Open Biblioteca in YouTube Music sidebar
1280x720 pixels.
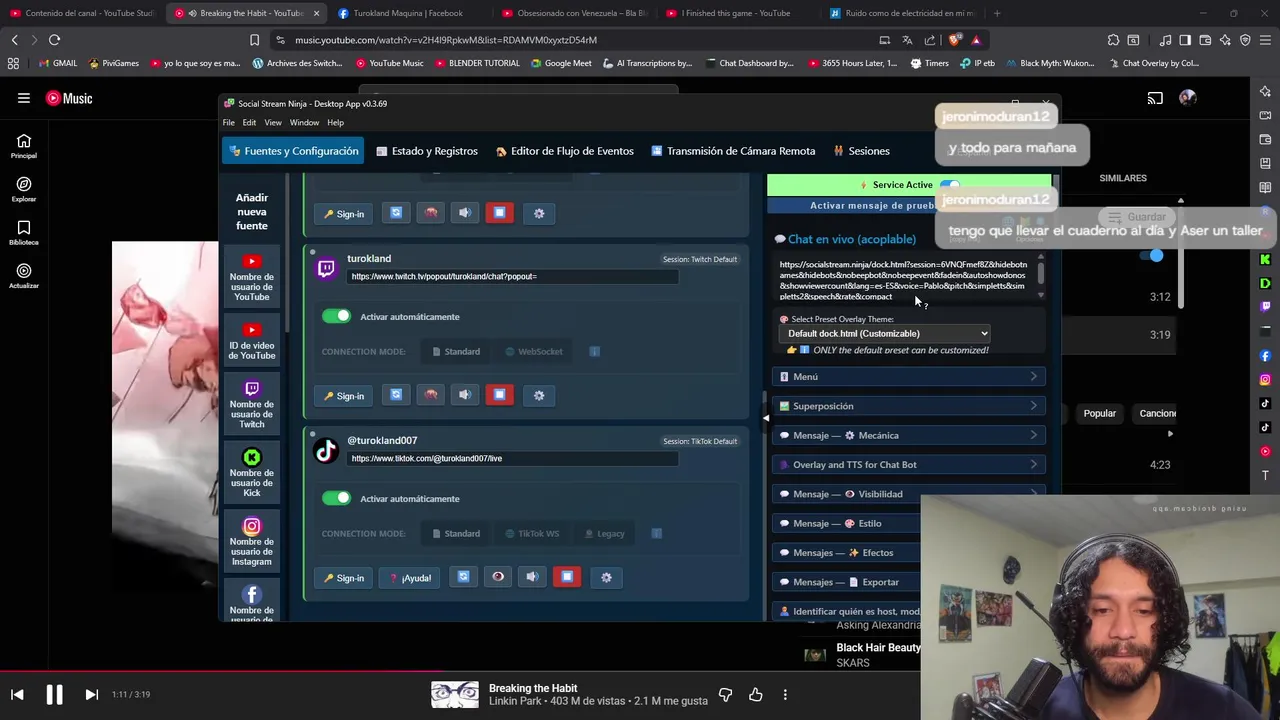[x=24, y=233]
